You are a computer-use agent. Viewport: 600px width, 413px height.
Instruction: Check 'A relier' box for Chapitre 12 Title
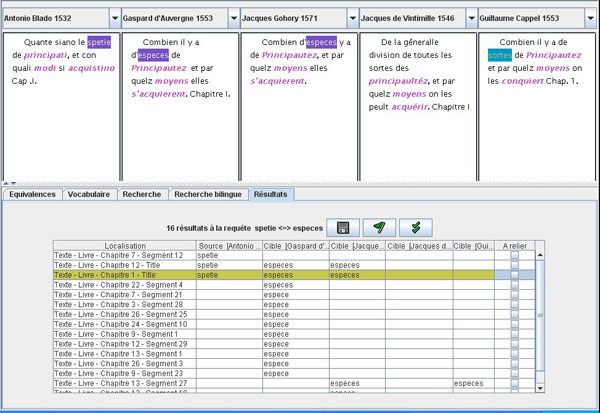point(515,265)
